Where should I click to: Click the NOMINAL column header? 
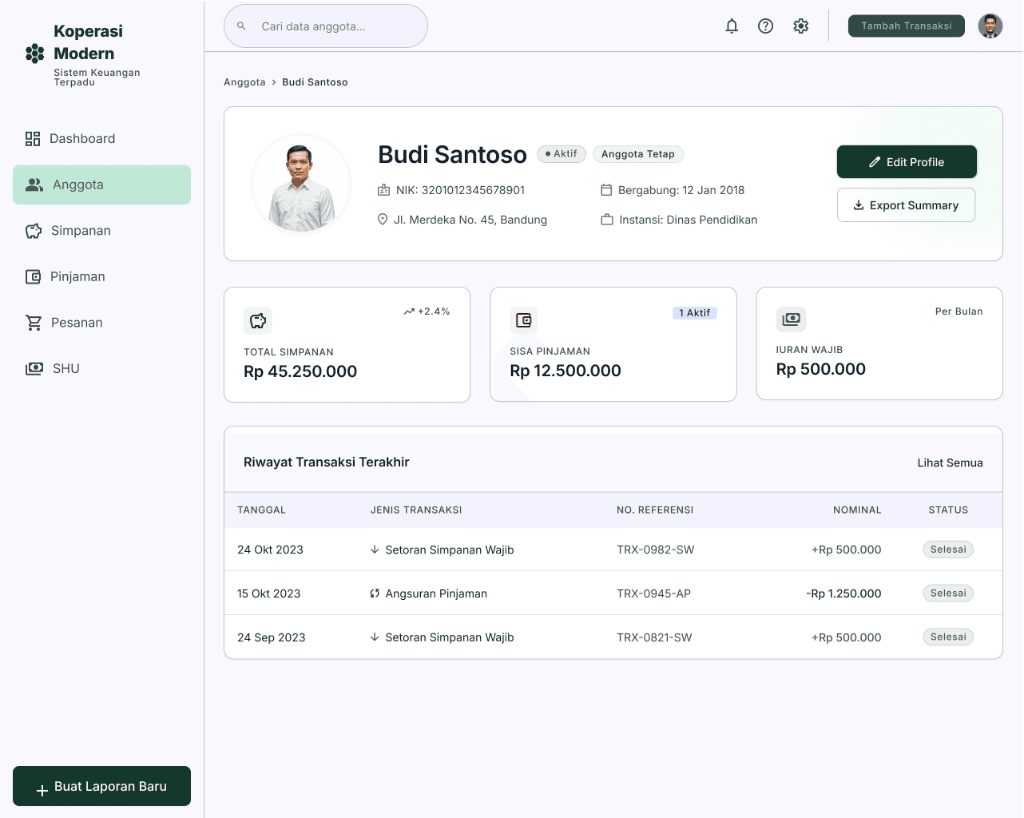coord(857,510)
